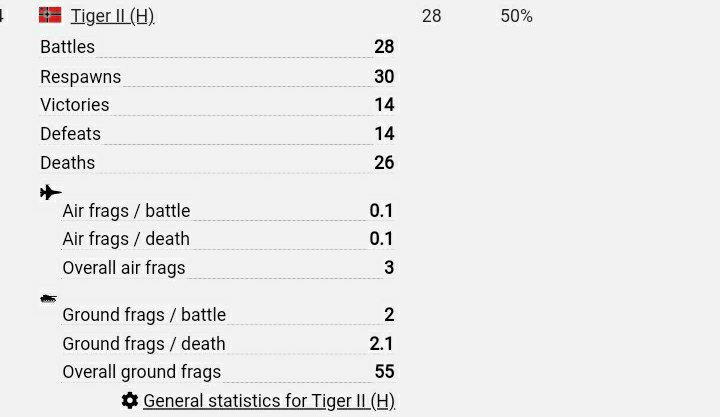720x417 pixels.
Task: Click the German flag icon beside Tiger II
Action: coord(50,15)
